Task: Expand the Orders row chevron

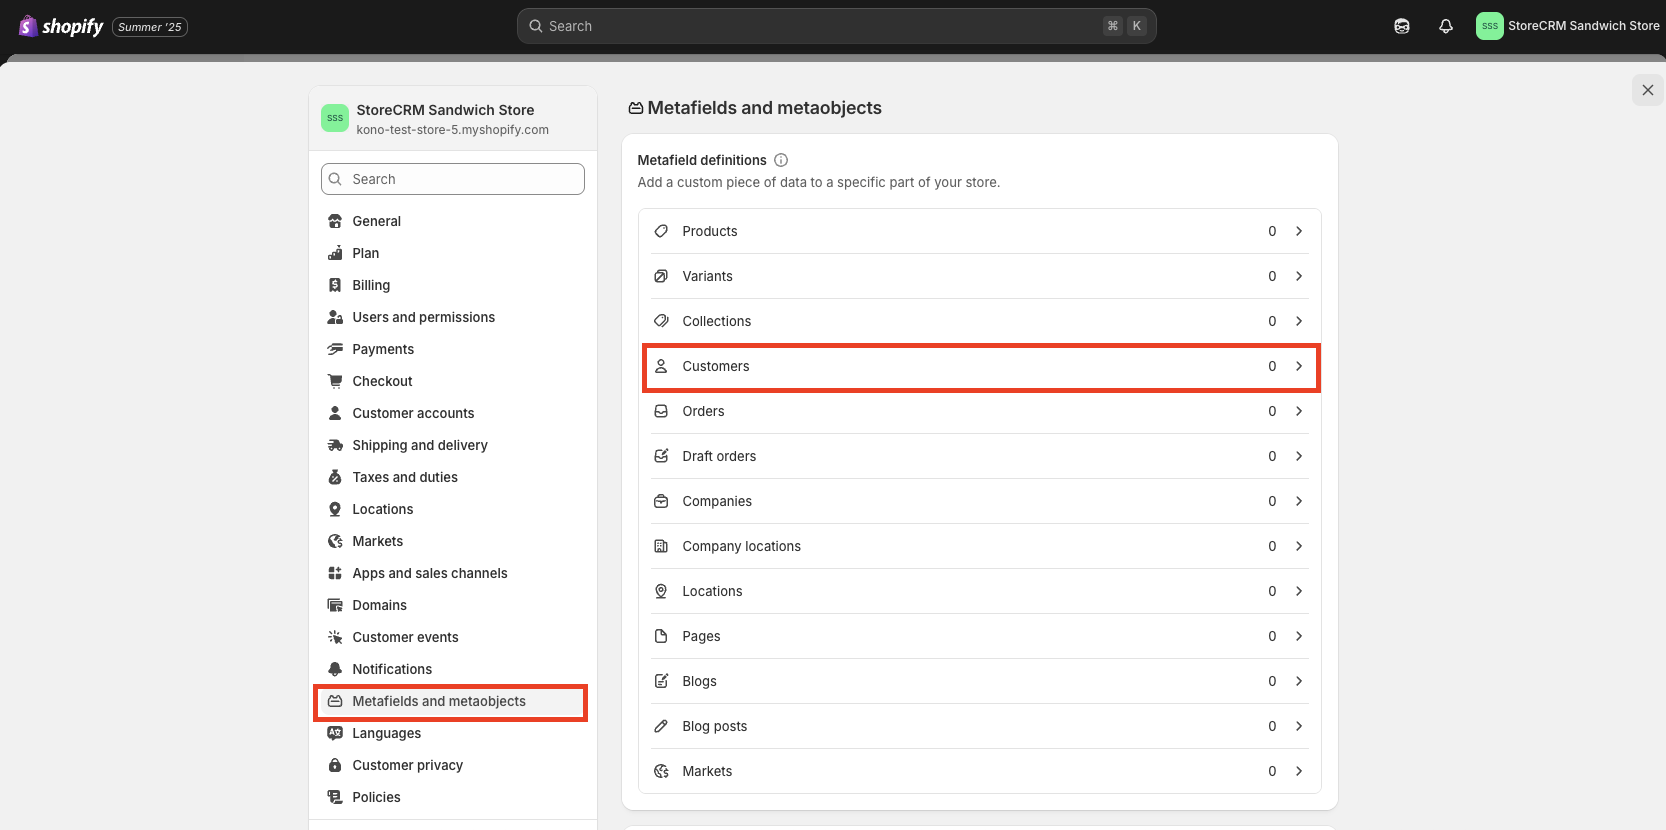Action: [x=1299, y=411]
